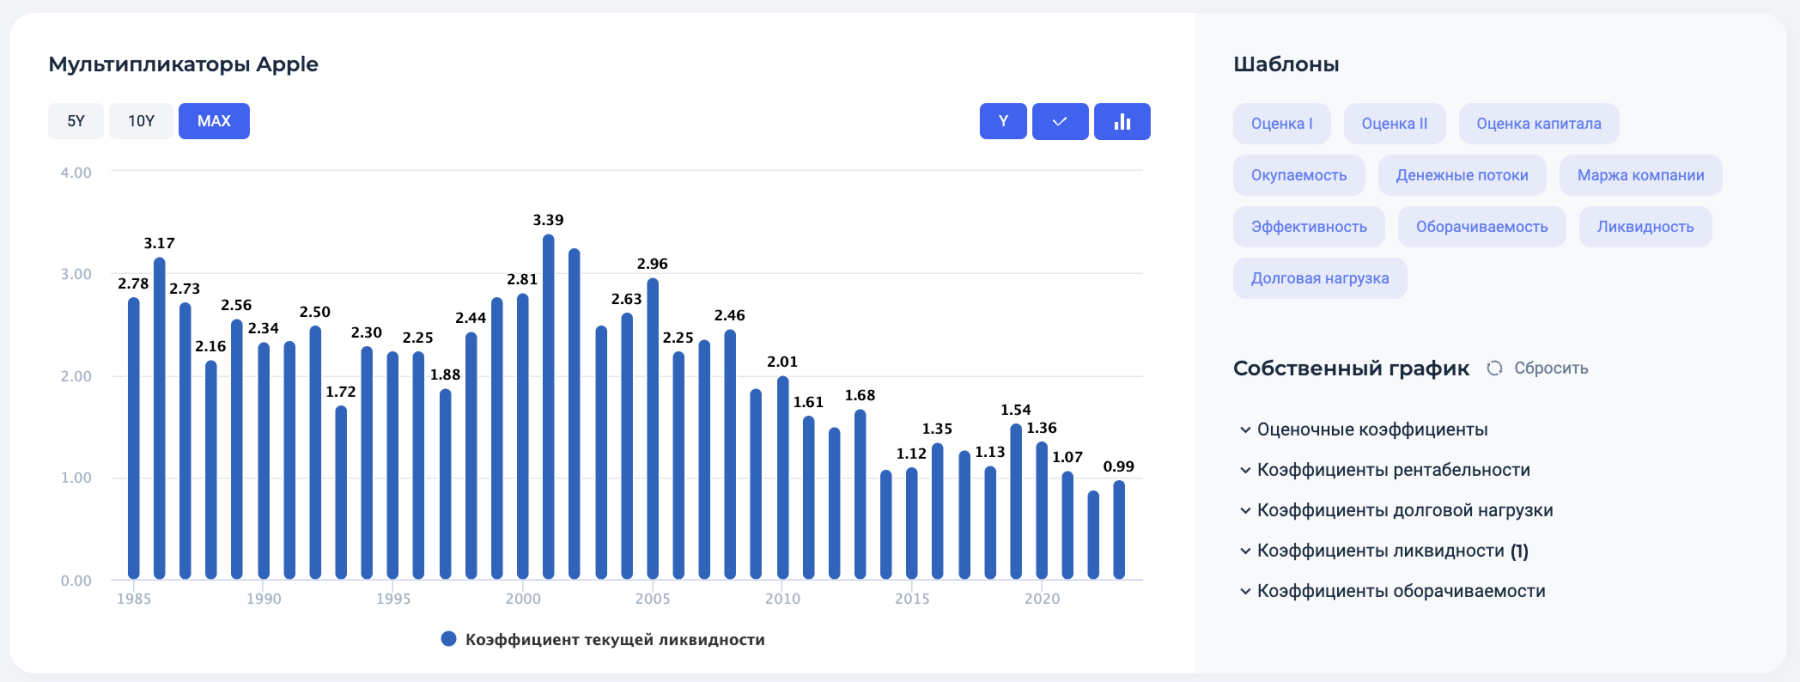The width and height of the screenshot is (1800, 682).
Task: Apply the Оценка I template
Action: click(1282, 124)
